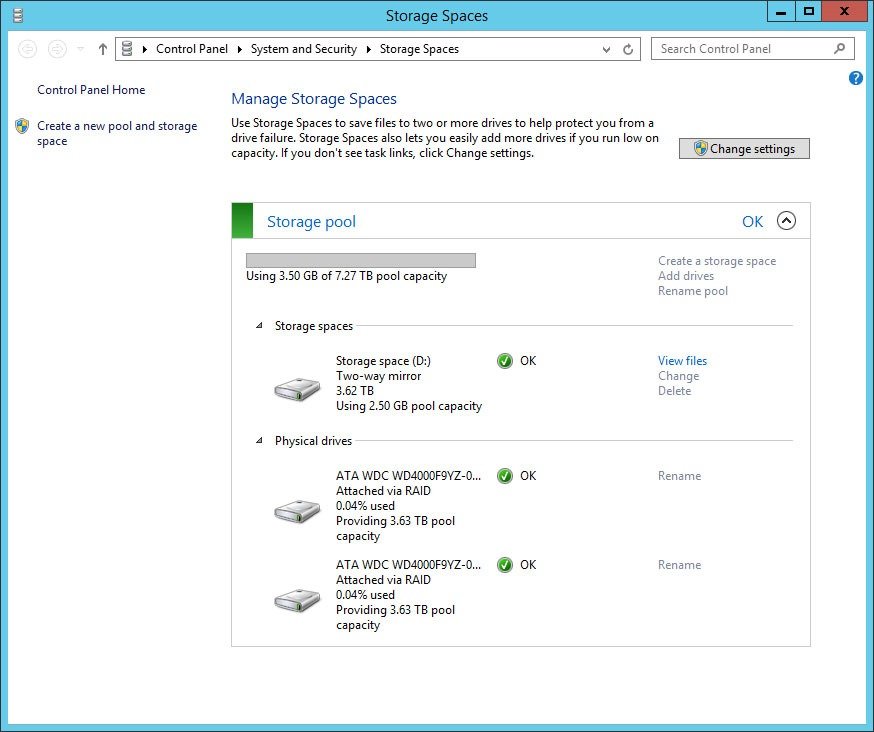The width and height of the screenshot is (874, 732).
Task: Close the Storage Spaces window
Action: tap(844, 12)
